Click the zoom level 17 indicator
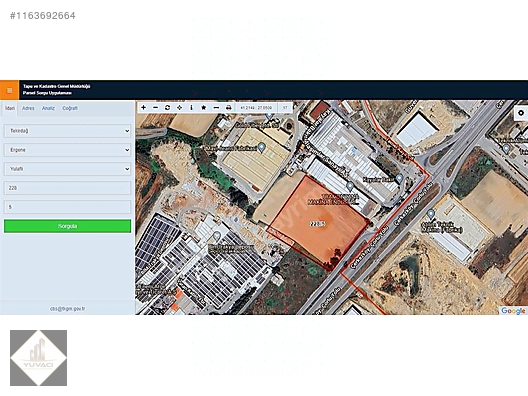Viewport: 528px width, 396px height. coord(285,108)
